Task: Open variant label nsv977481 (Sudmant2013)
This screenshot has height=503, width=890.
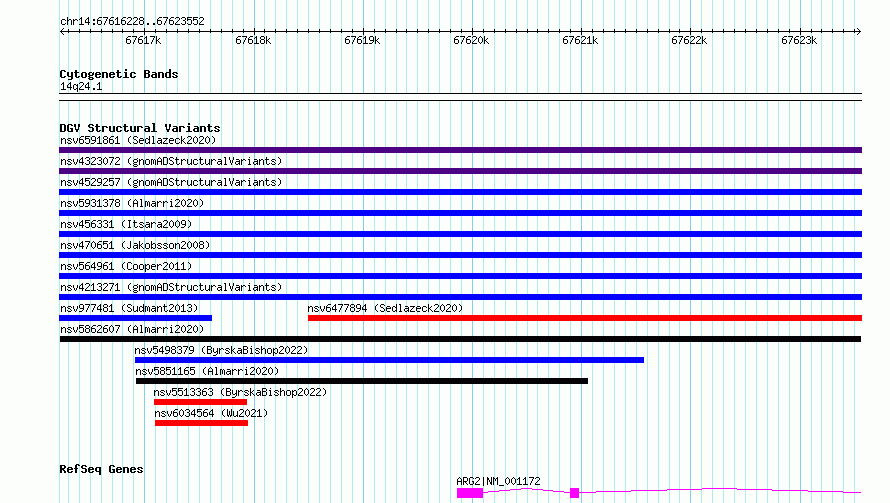Action: coord(129,308)
